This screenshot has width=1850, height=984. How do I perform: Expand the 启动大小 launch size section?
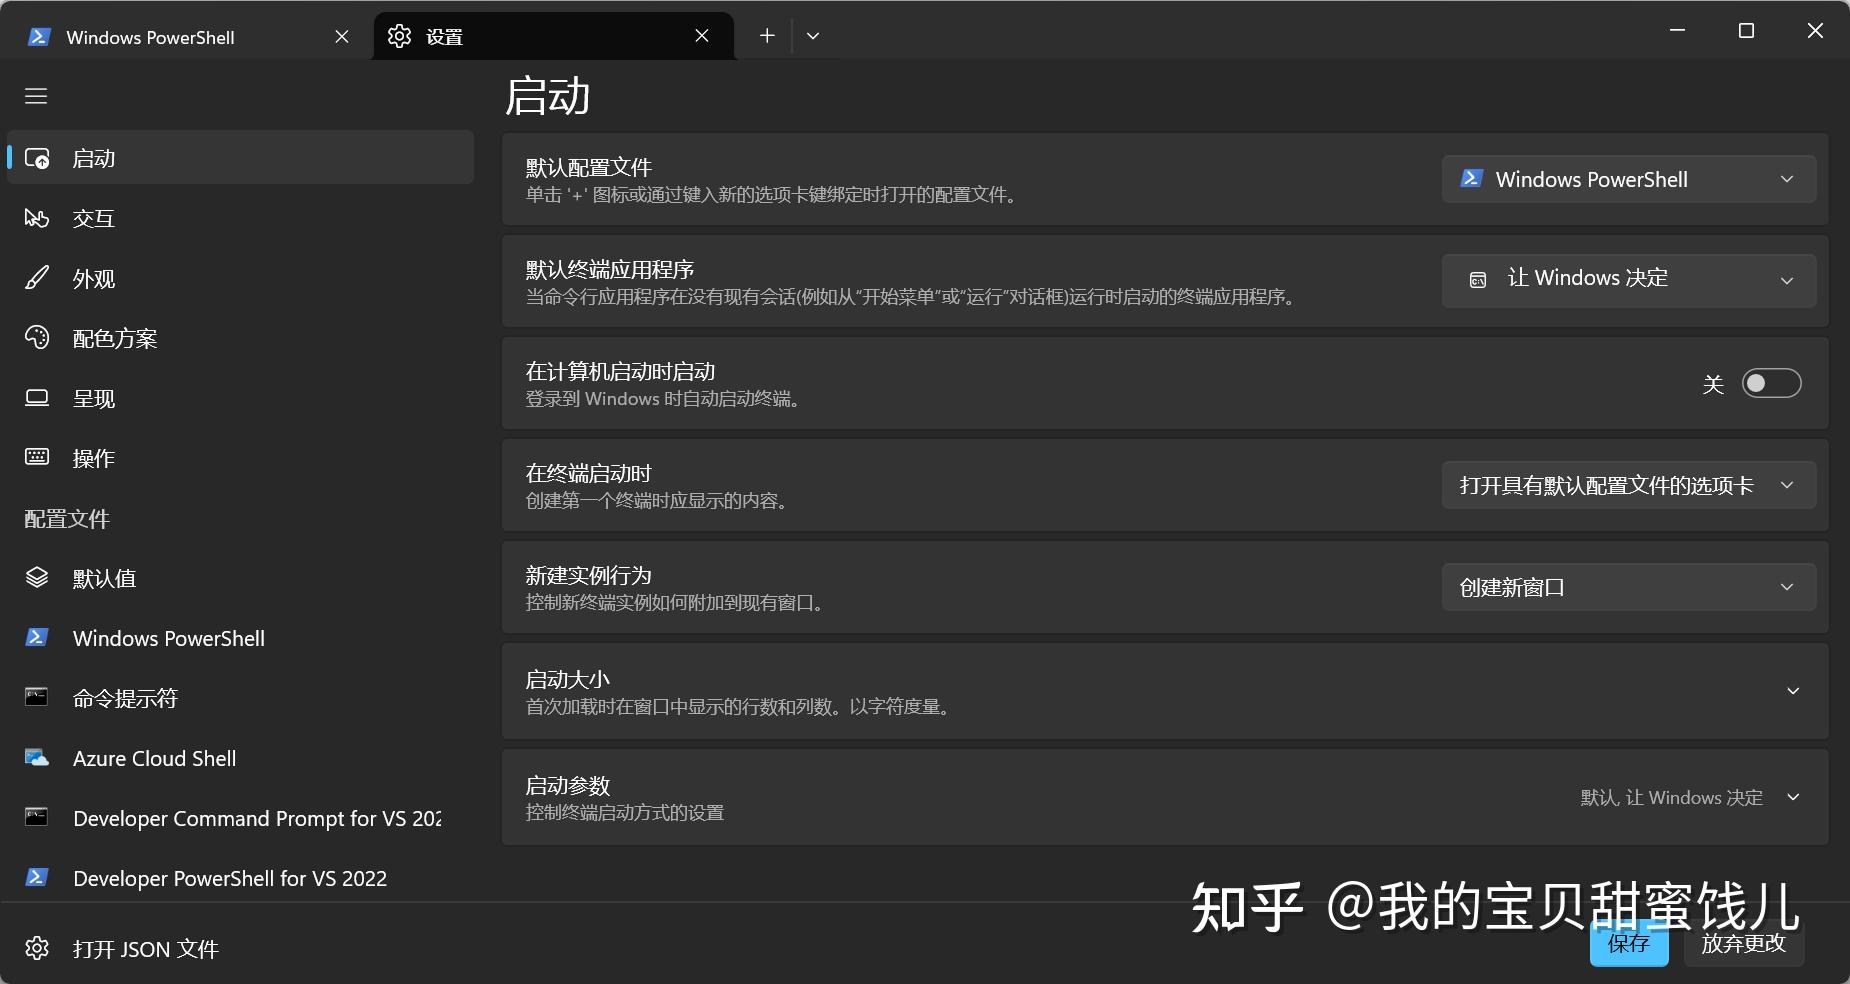click(x=1795, y=690)
